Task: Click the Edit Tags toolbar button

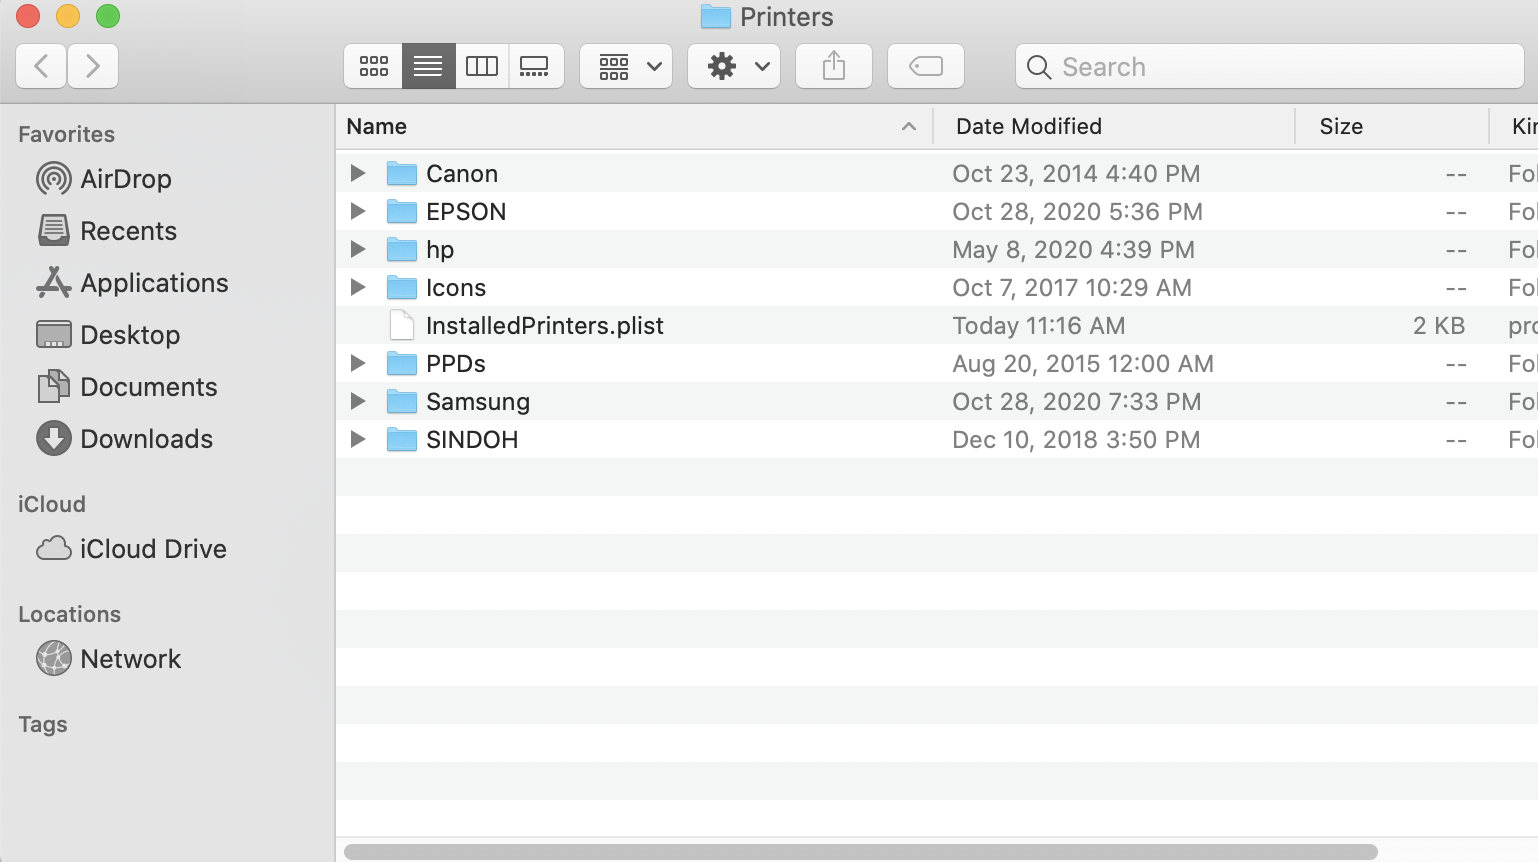Action: (926, 66)
